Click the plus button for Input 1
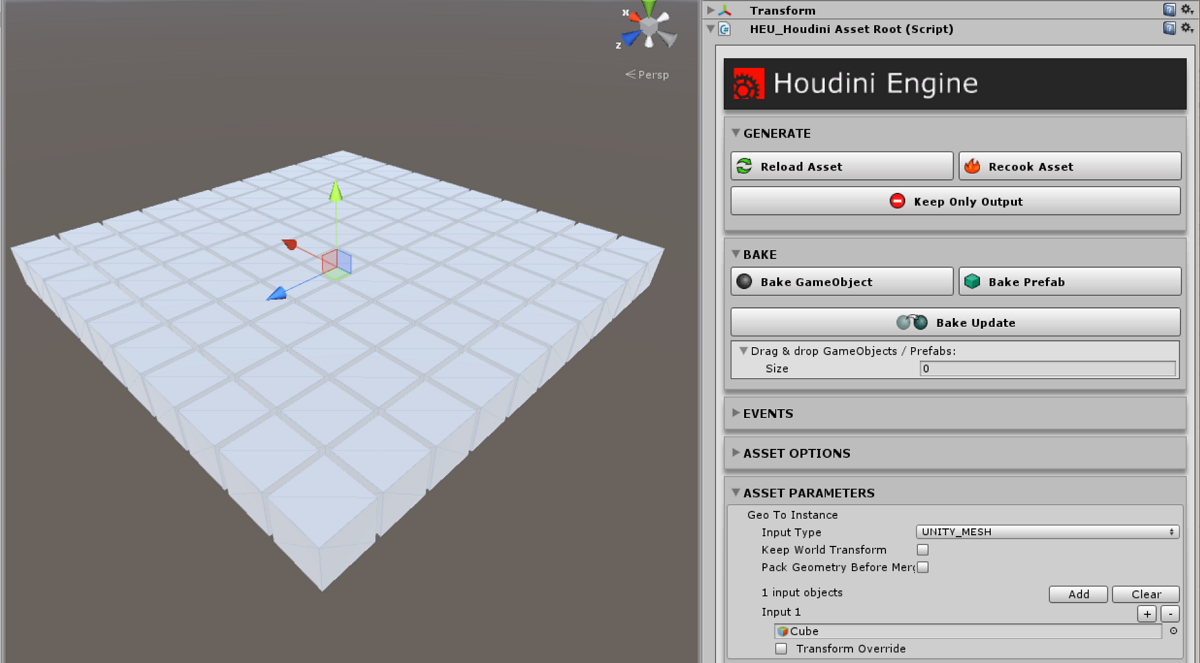The image size is (1200, 663). point(1147,614)
